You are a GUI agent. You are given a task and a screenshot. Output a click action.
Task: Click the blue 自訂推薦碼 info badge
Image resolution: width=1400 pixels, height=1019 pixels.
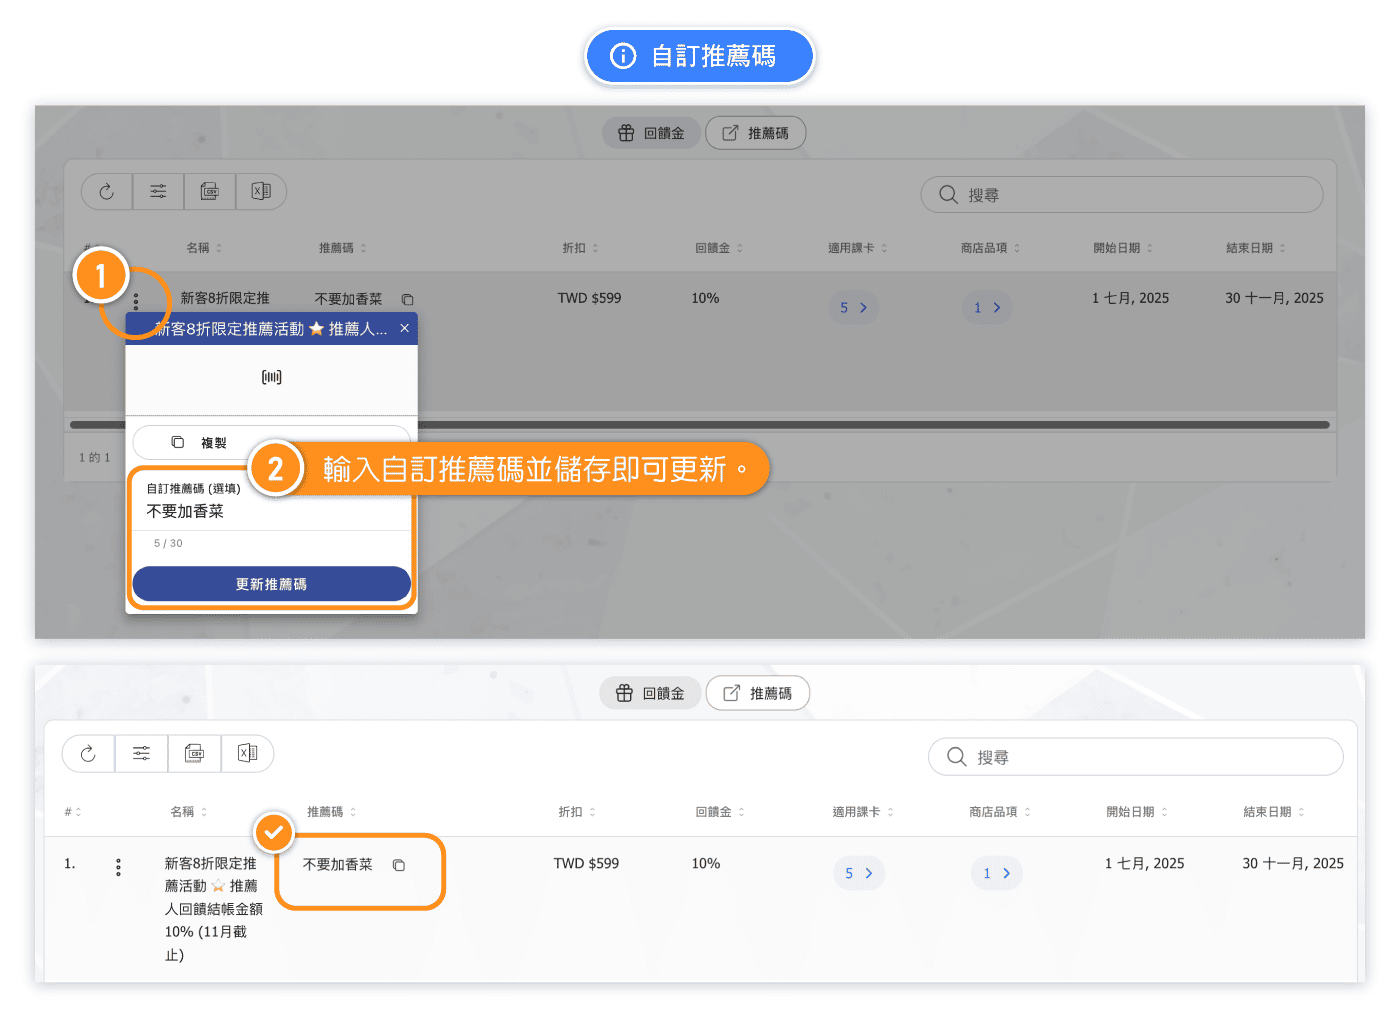tap(699, 56)
